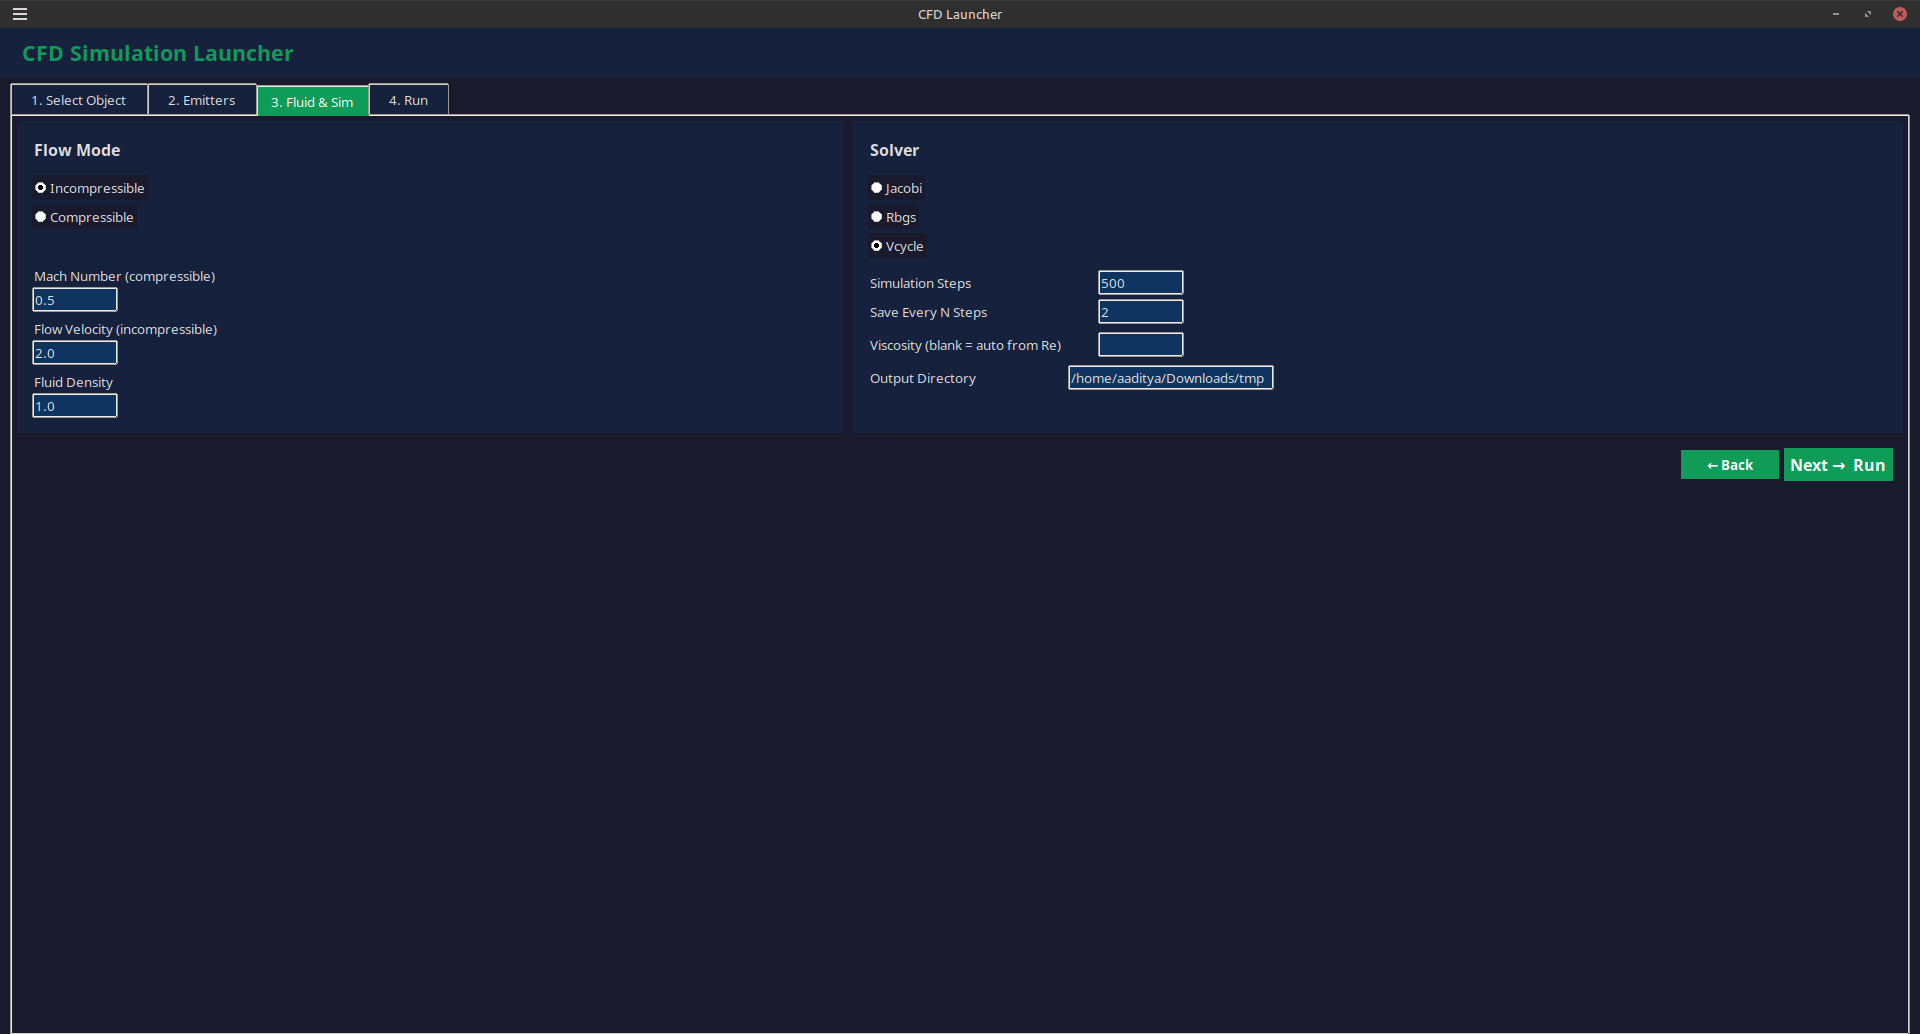Select the Incompressible flow mode
The width and height of the screenshot is (1920, 1034).
[x=90, y=188]
